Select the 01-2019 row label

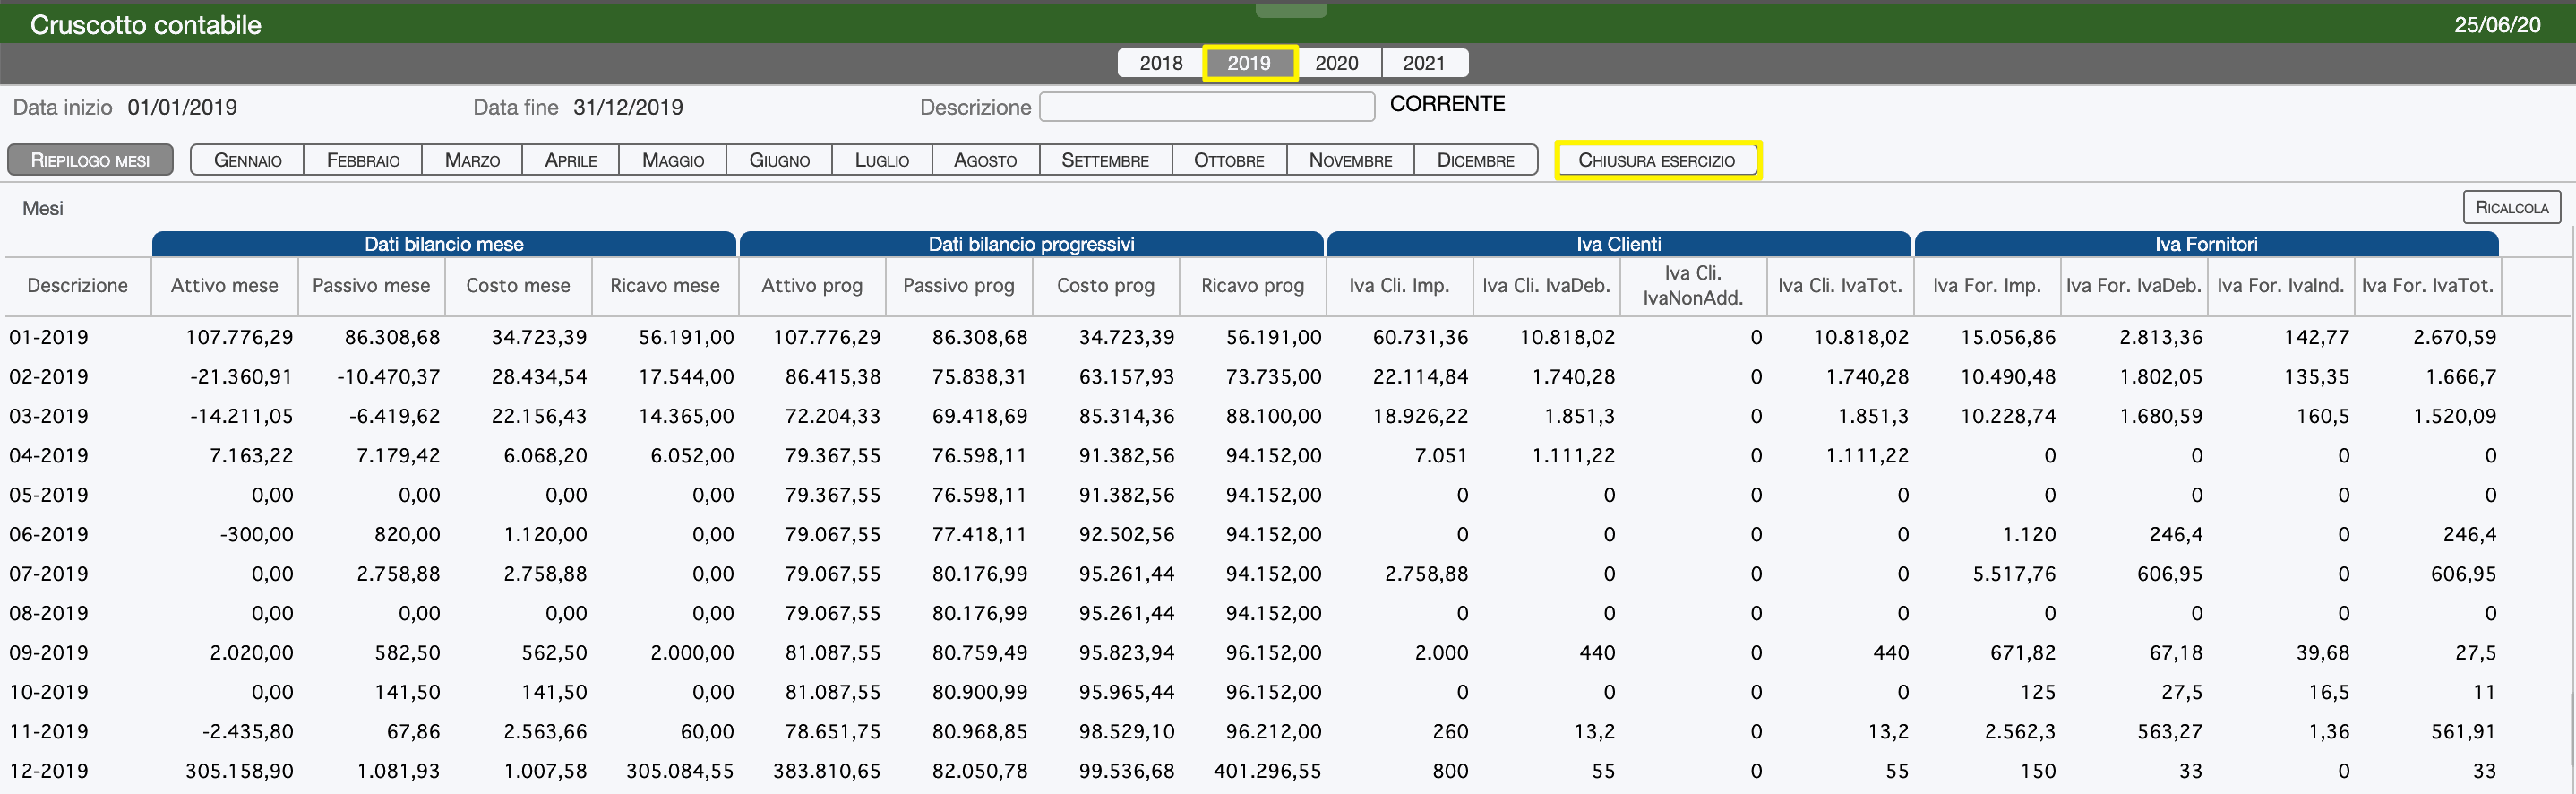coord(49,337)
